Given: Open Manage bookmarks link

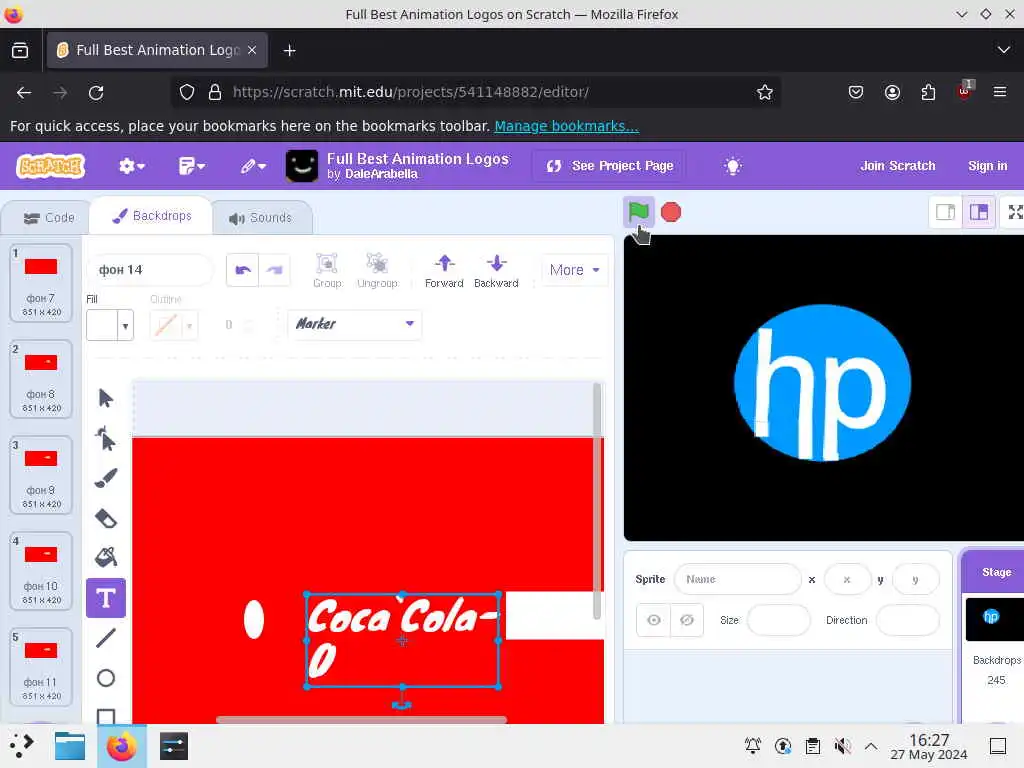Looking at the screenshot, I should tap(566, 126).
